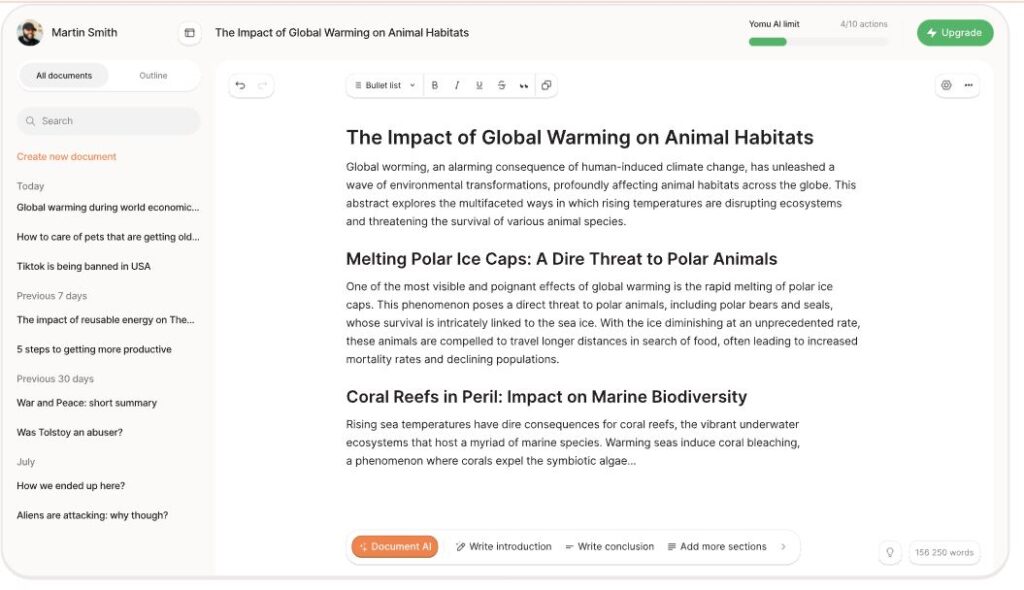Collapse the sidebar panel icon
The image size is (1024, 590).
pos(189,33)
